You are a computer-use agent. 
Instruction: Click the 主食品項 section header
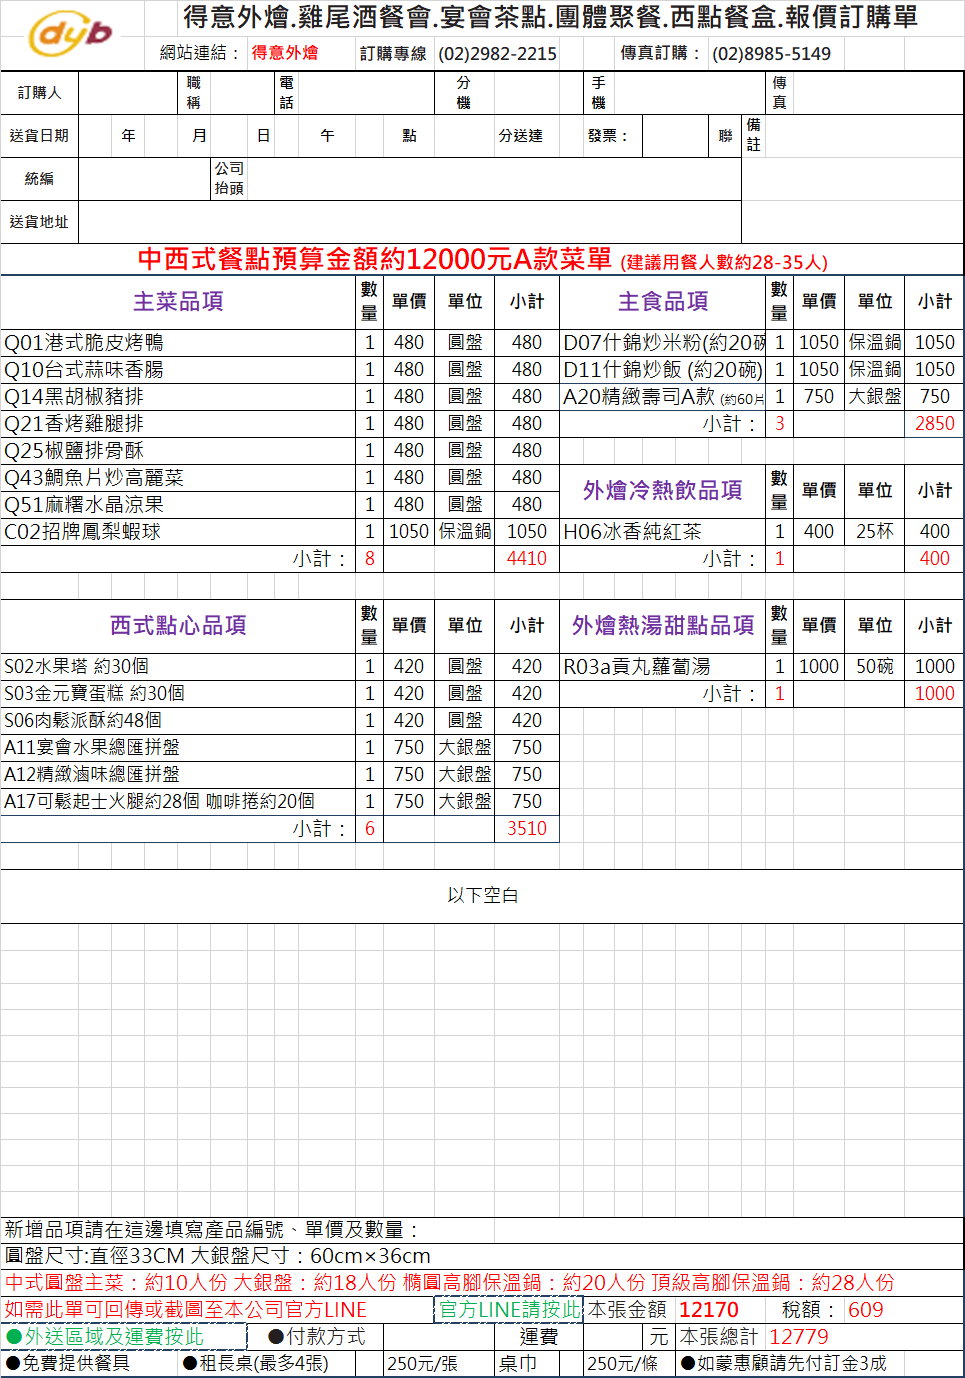click(663, 302)
